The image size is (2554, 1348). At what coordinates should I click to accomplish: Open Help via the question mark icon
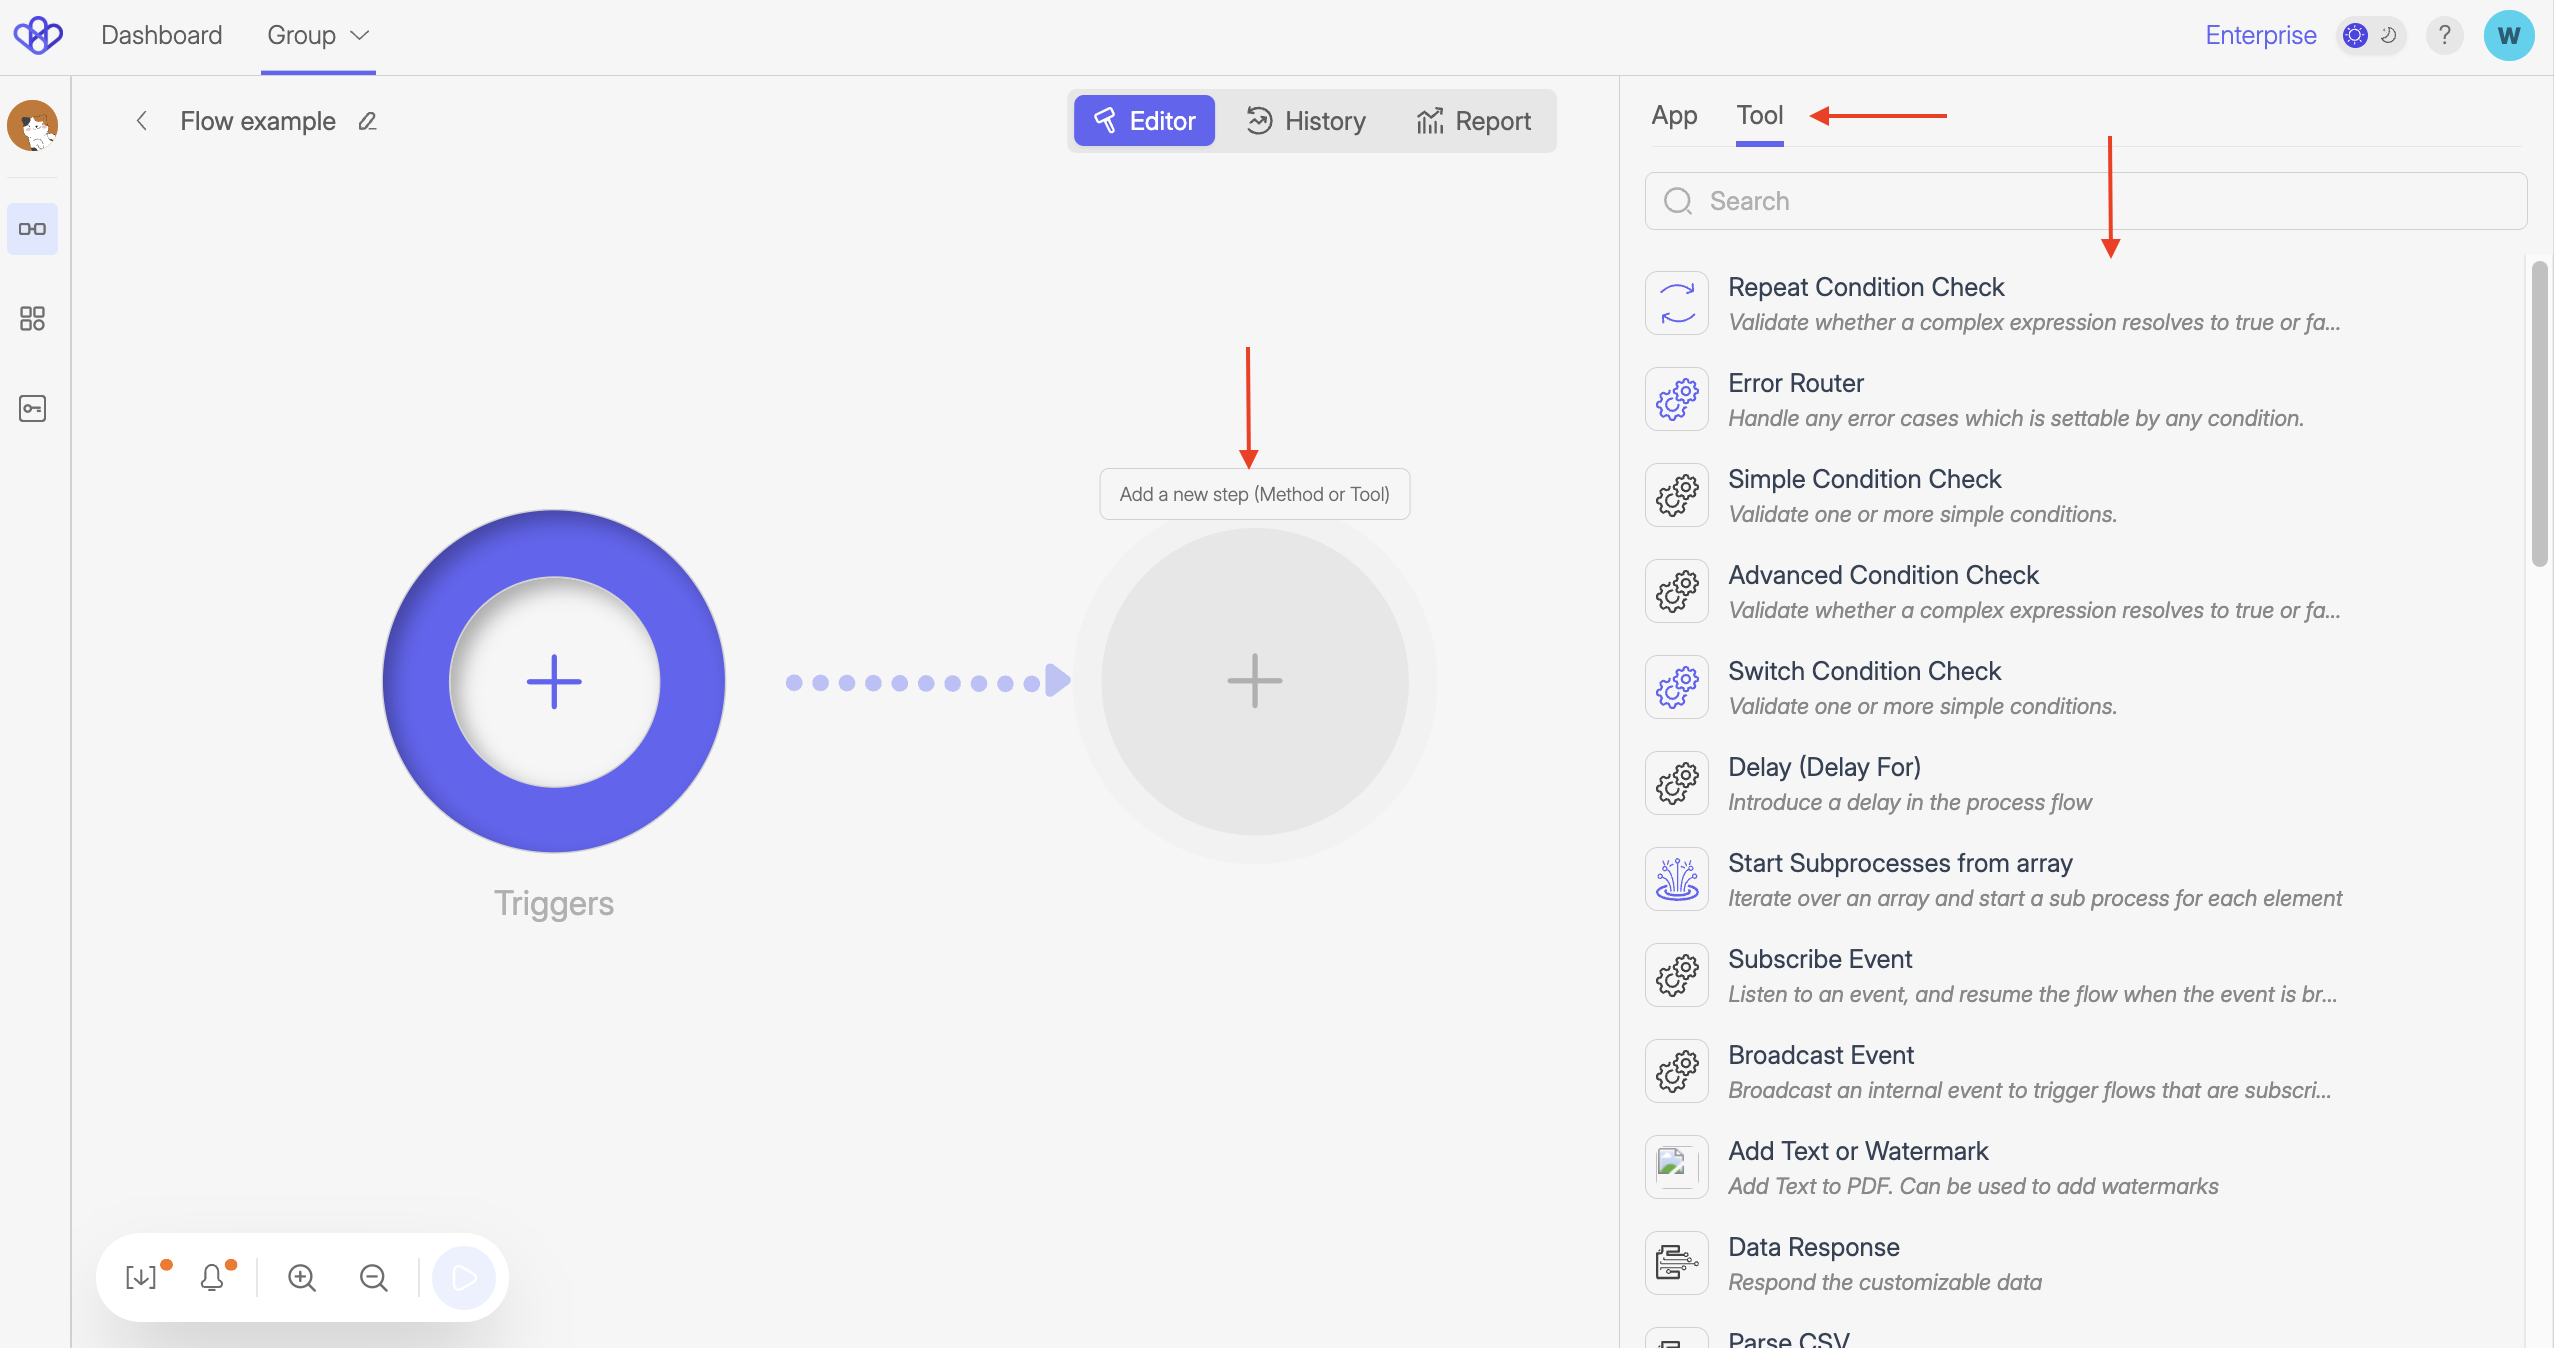point(2444,35)
